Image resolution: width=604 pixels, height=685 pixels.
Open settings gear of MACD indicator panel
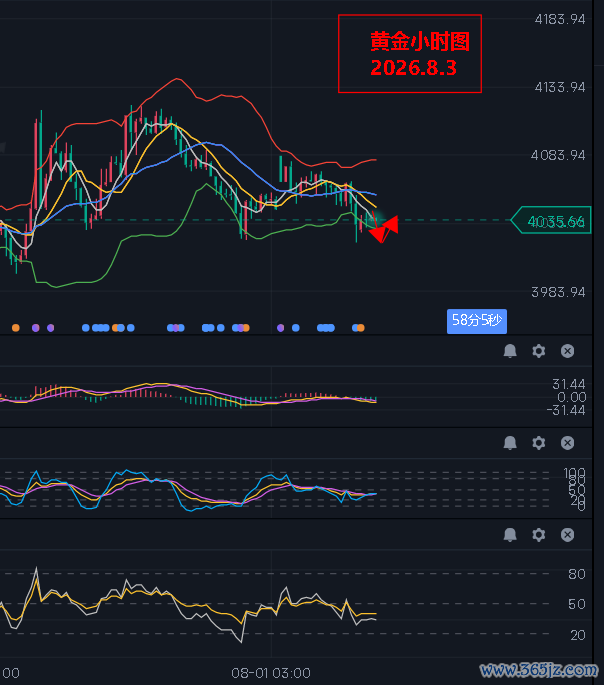coord(538,351)
